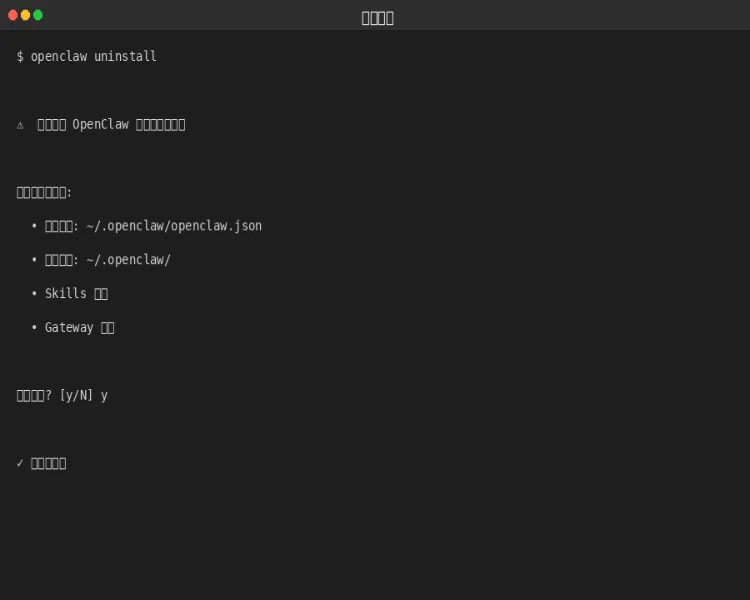The height and width of the screenshot is (600, 750).
Task: Click the bullet before the Gateway line
Action: 34,328
